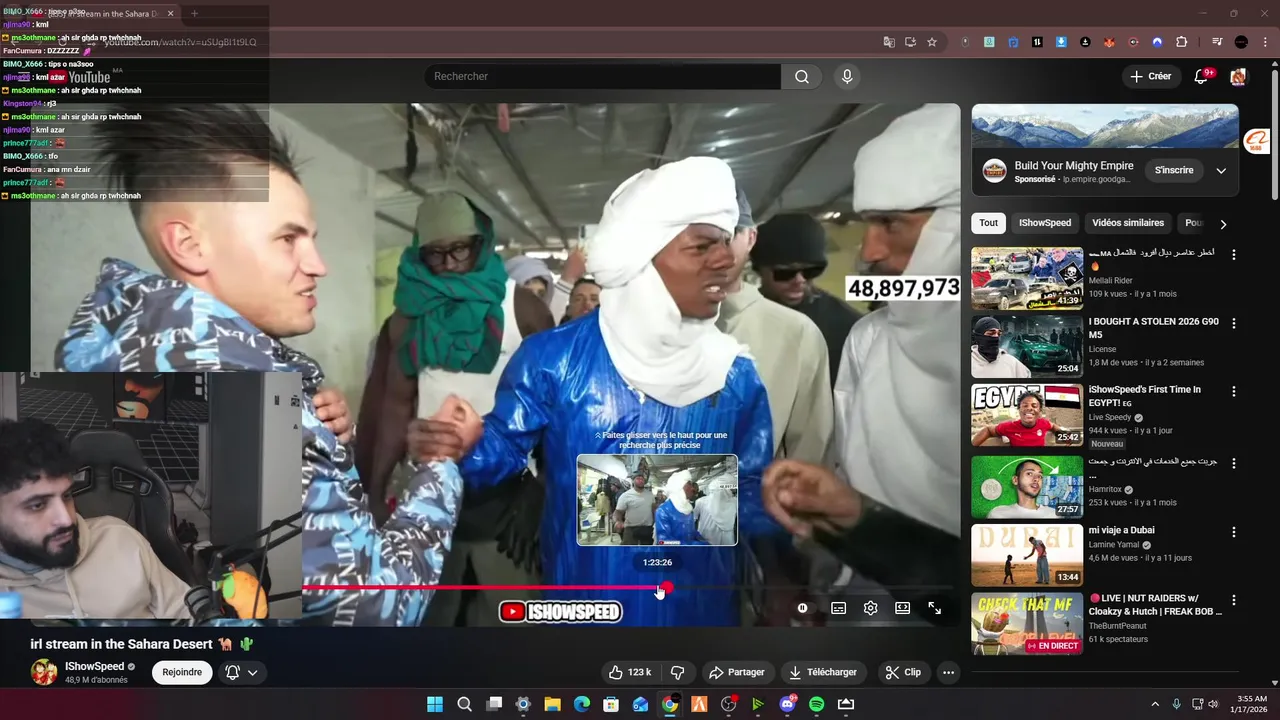Open the Hamritox 27:57 video thumbnail
Image resolution: width=1280 pixels, height=720 pixels.
click(1027, 486)
